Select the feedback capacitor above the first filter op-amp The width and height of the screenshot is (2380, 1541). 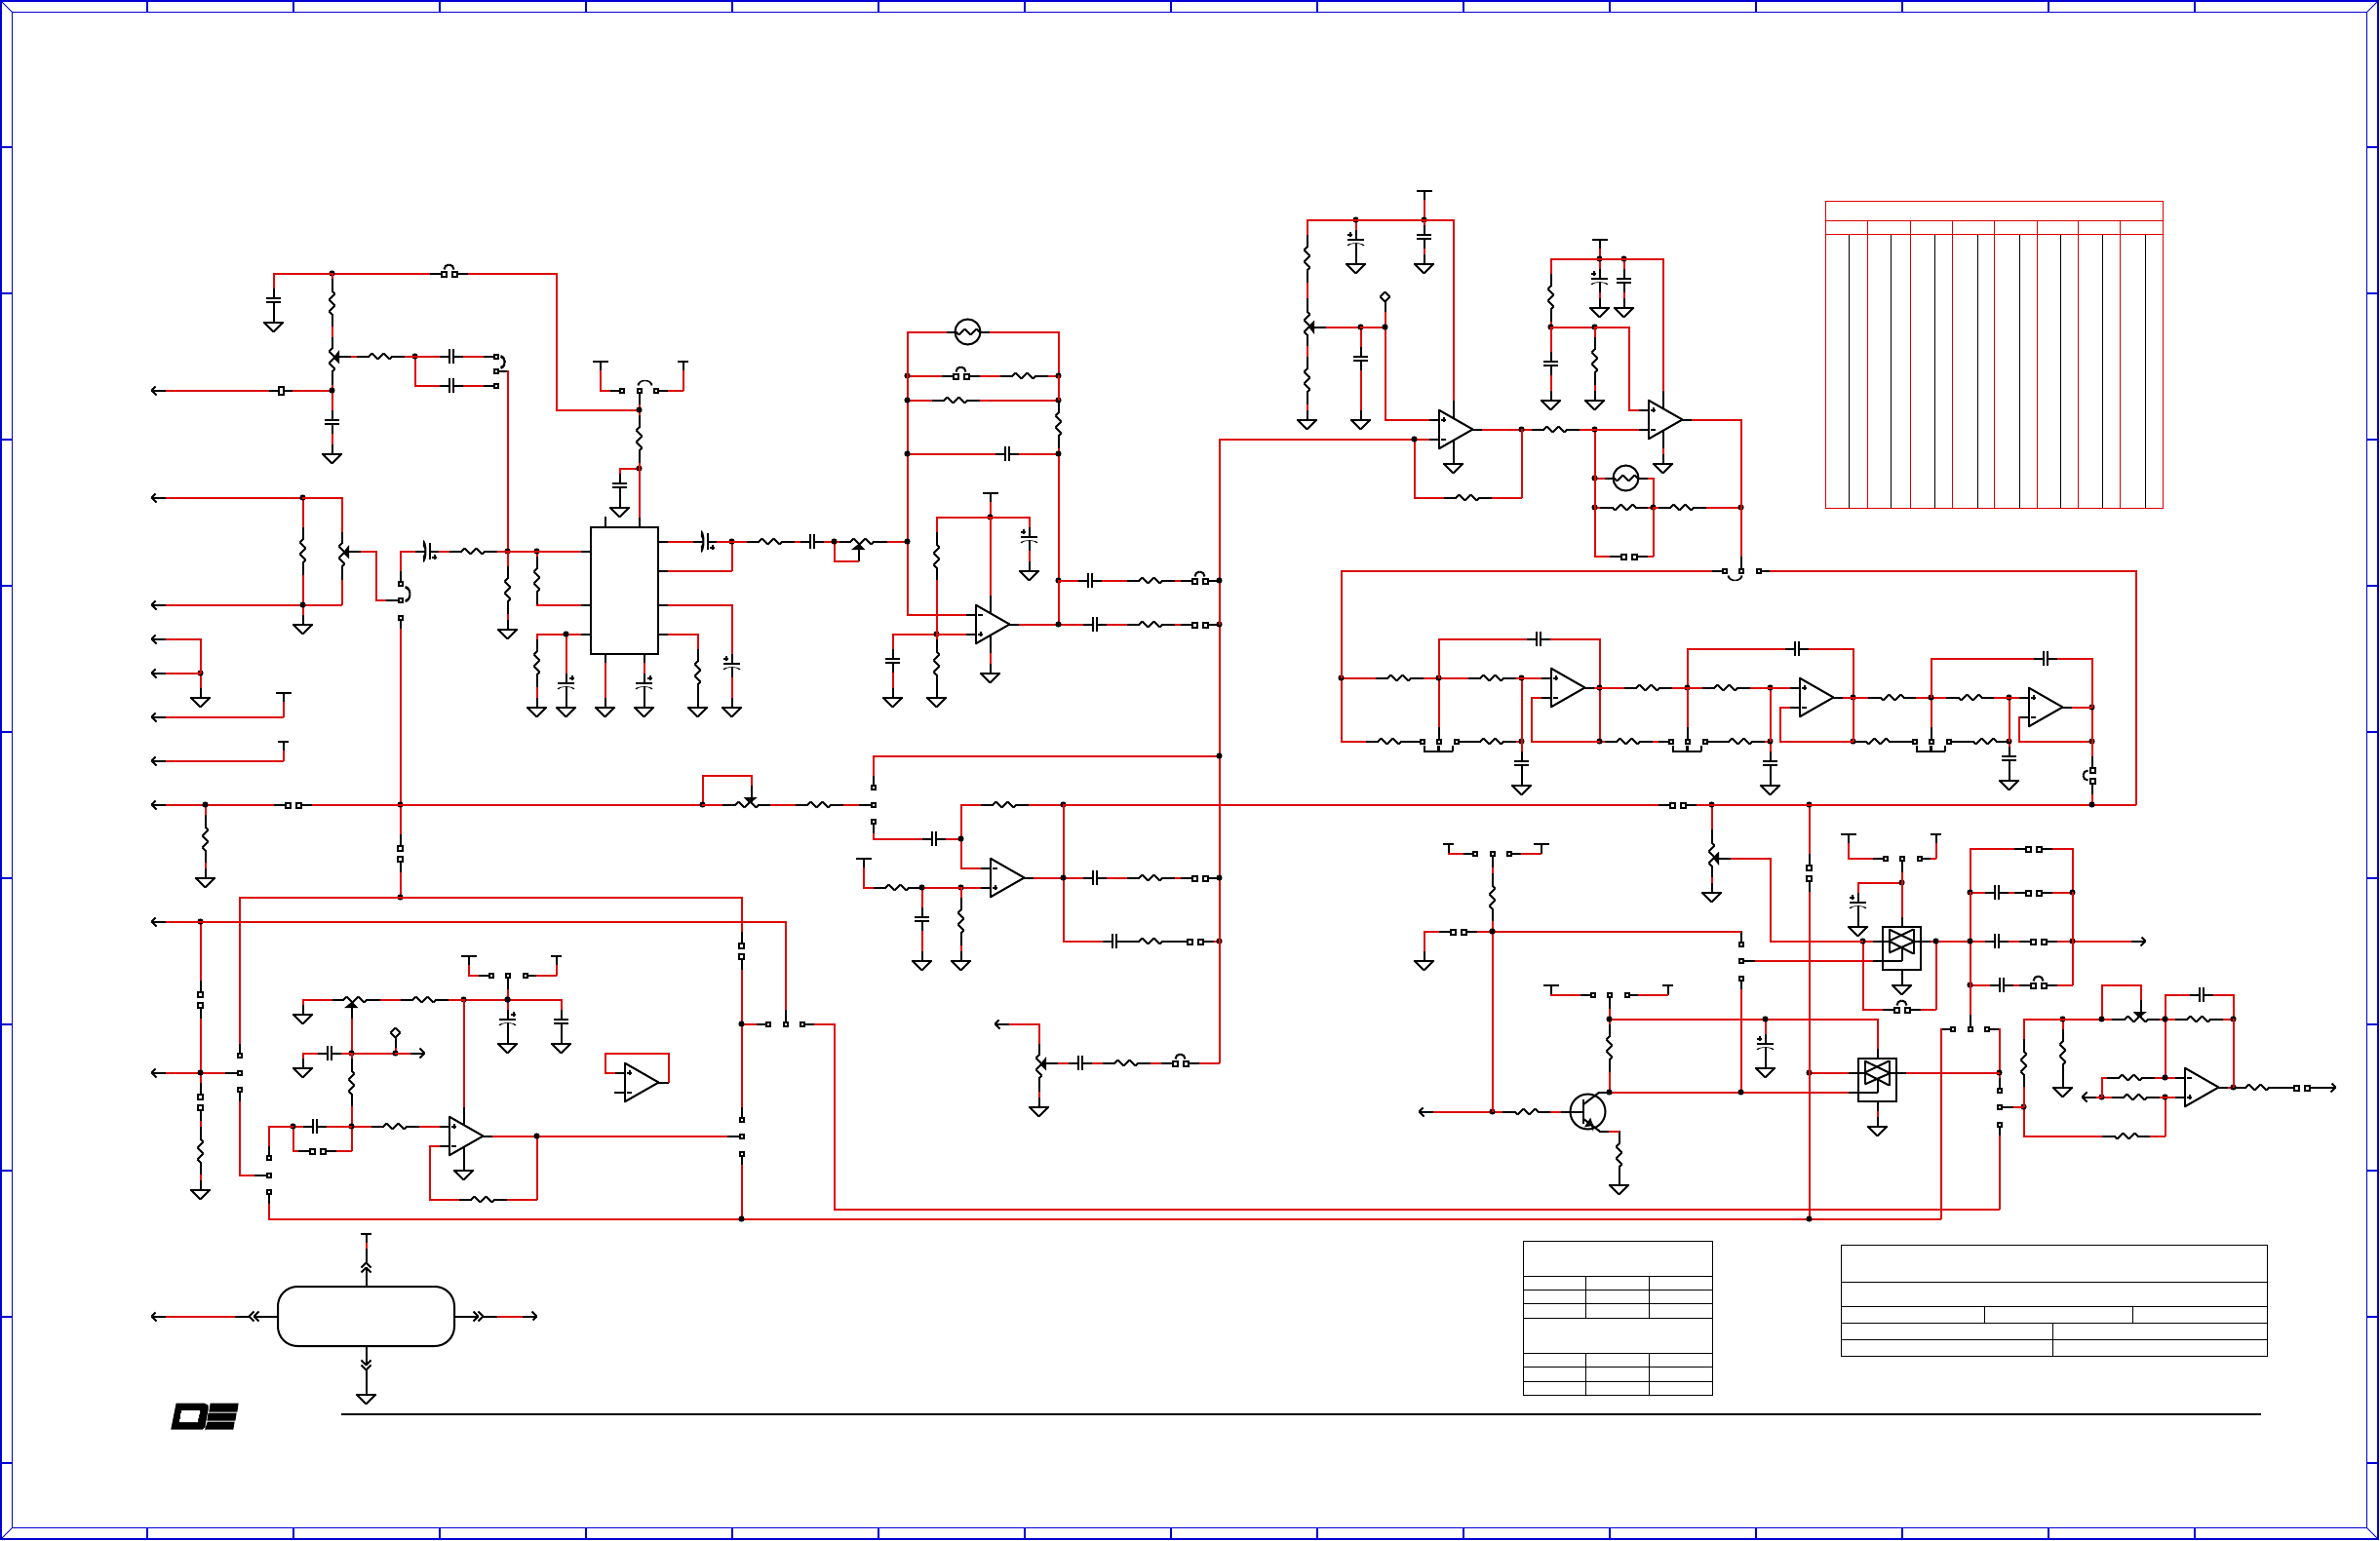click(1538, 639)
